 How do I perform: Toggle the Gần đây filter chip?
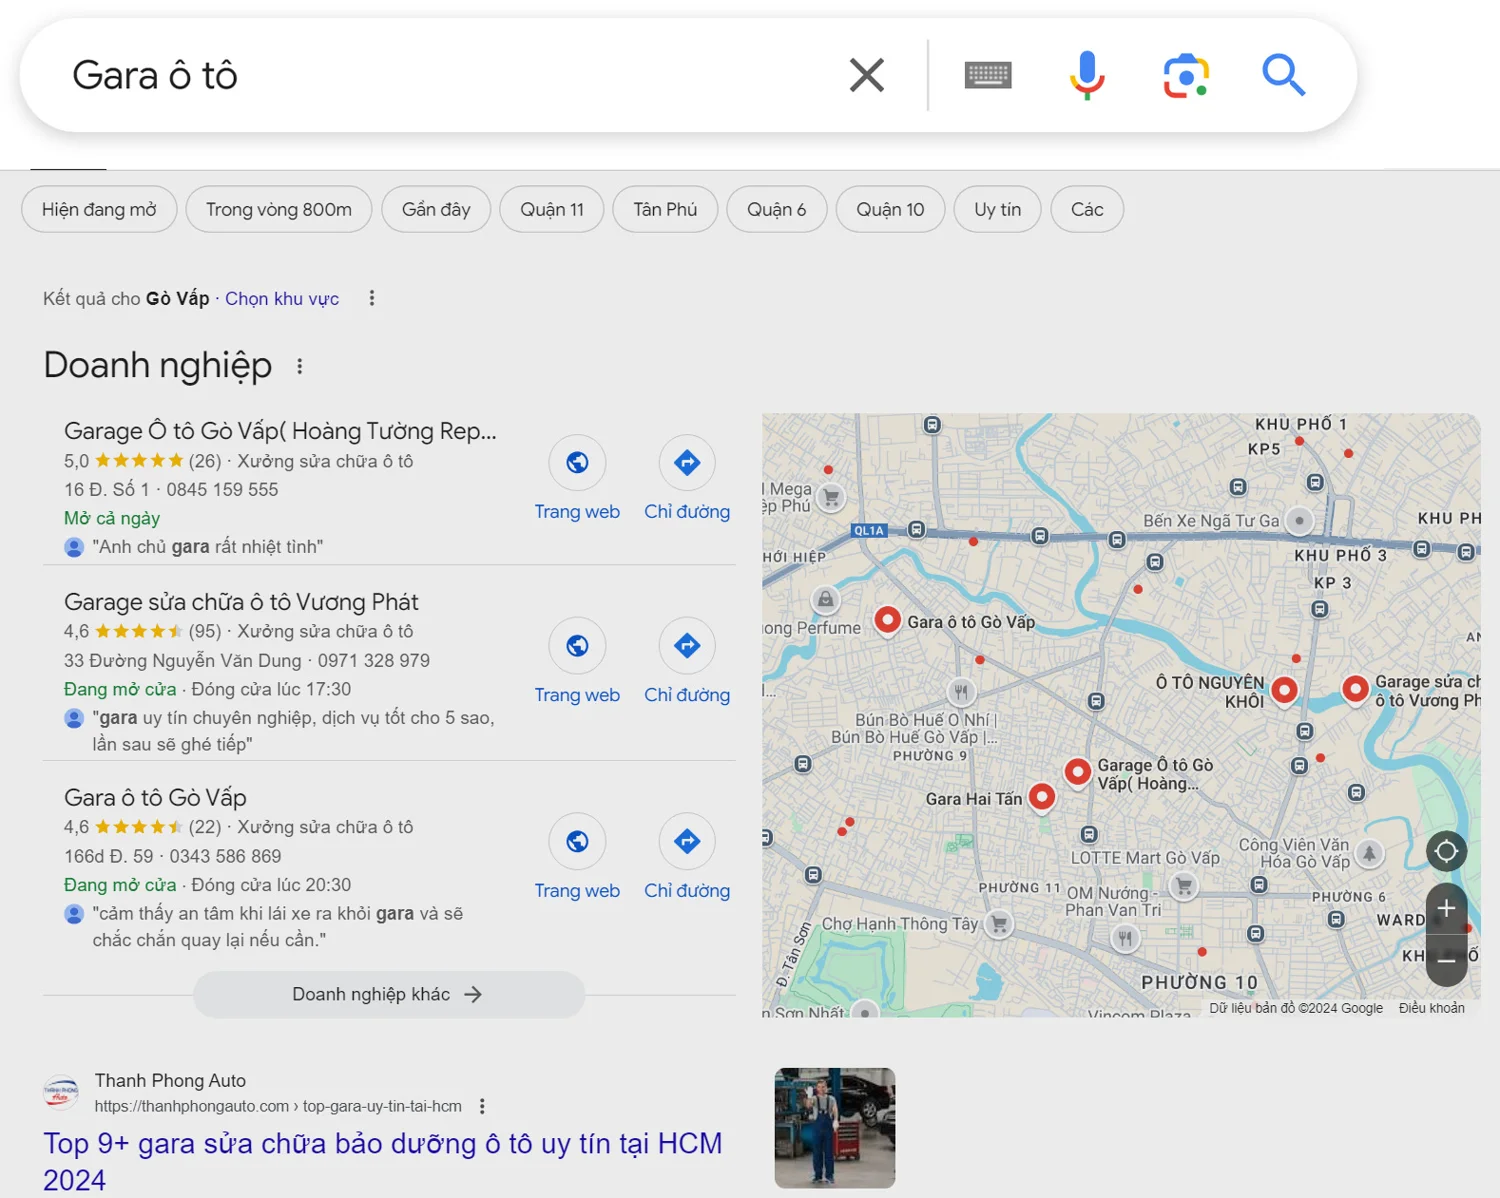[x=436, y=209]
